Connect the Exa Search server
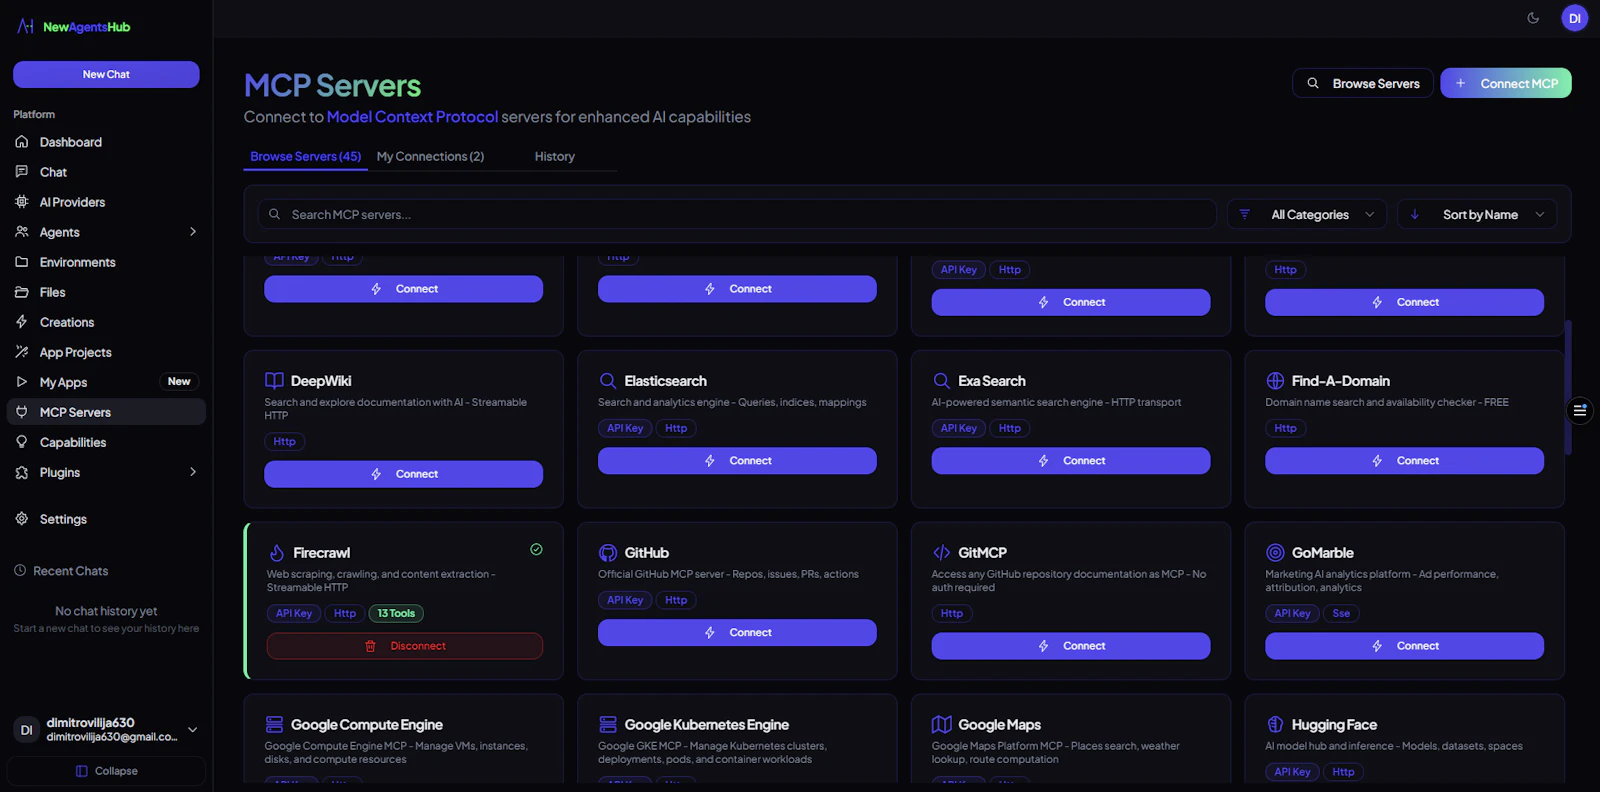 tap(1071, 461)
